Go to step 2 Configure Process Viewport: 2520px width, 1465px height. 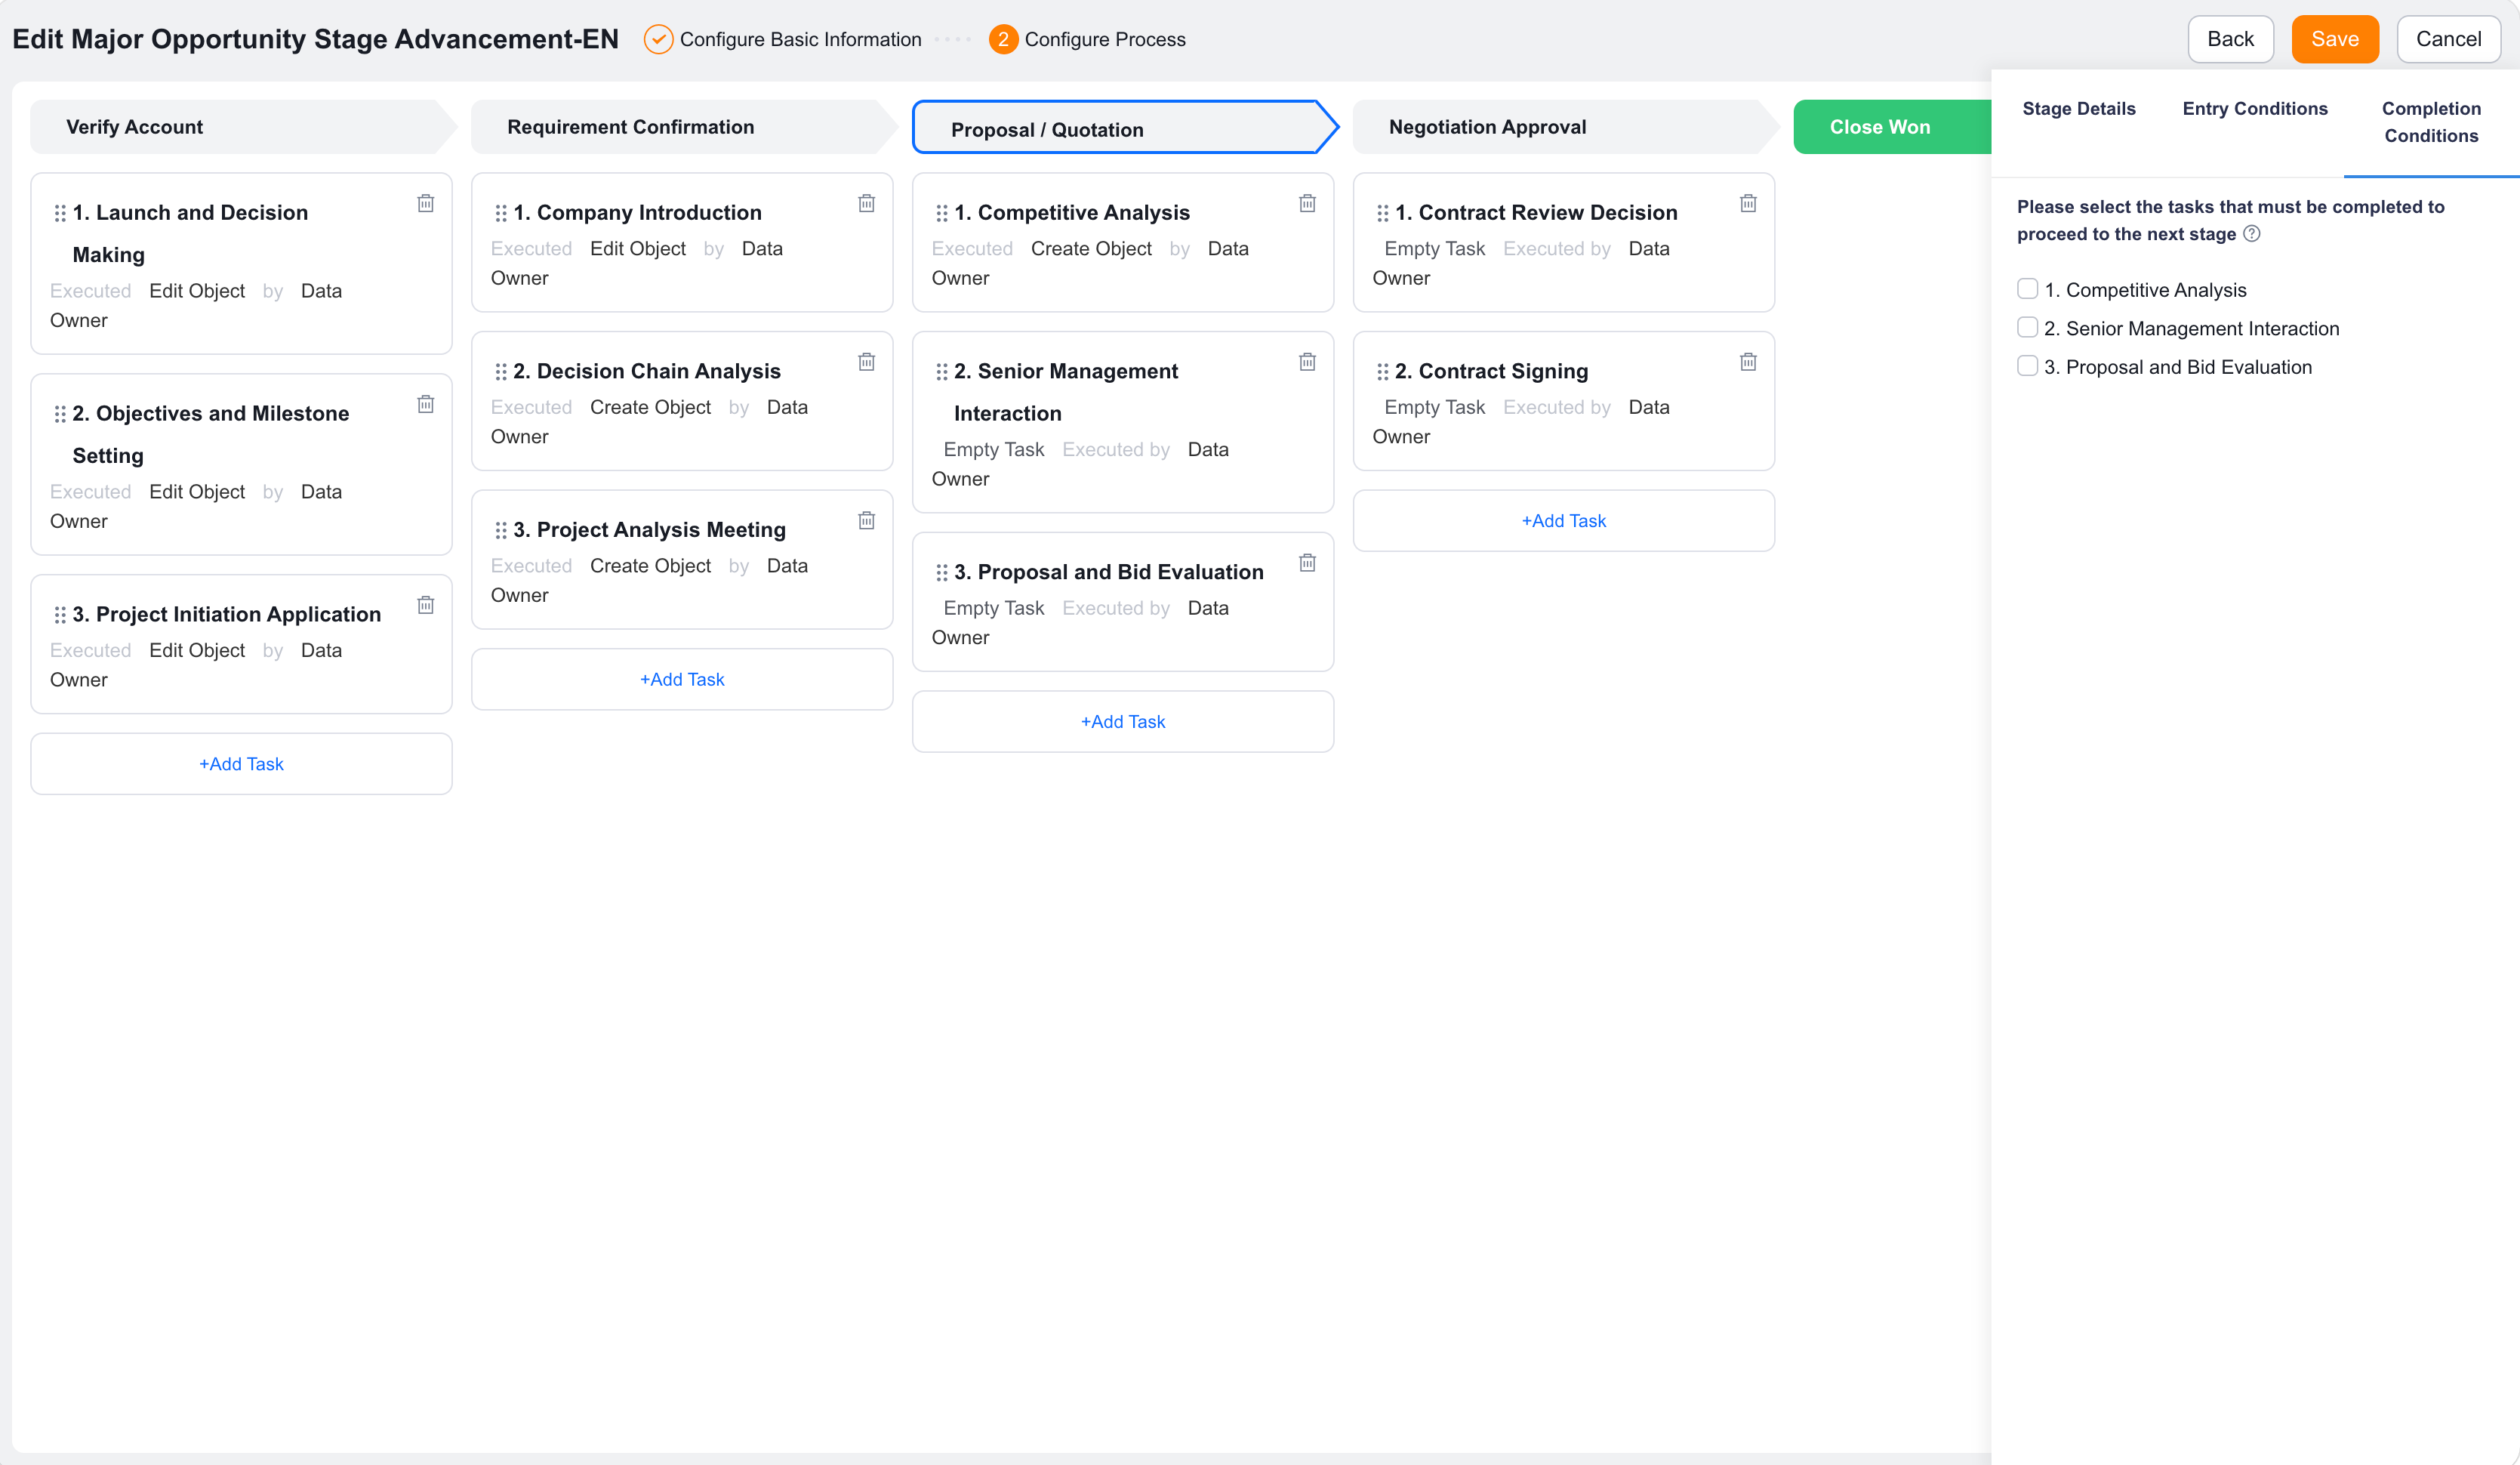coord(1087,39)
